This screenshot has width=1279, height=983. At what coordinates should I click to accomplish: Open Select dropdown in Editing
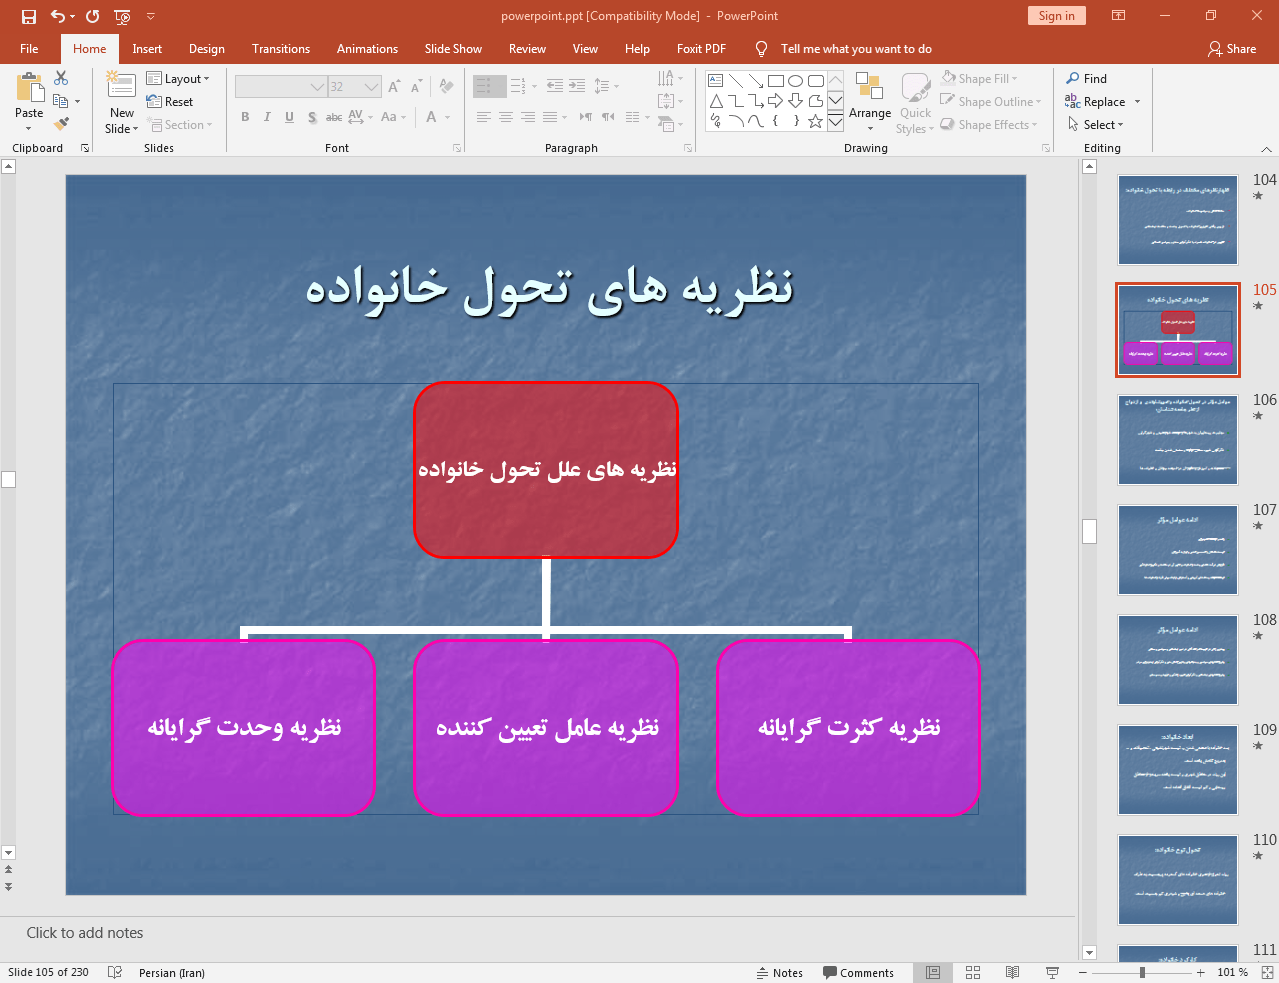click(1096, 125)
